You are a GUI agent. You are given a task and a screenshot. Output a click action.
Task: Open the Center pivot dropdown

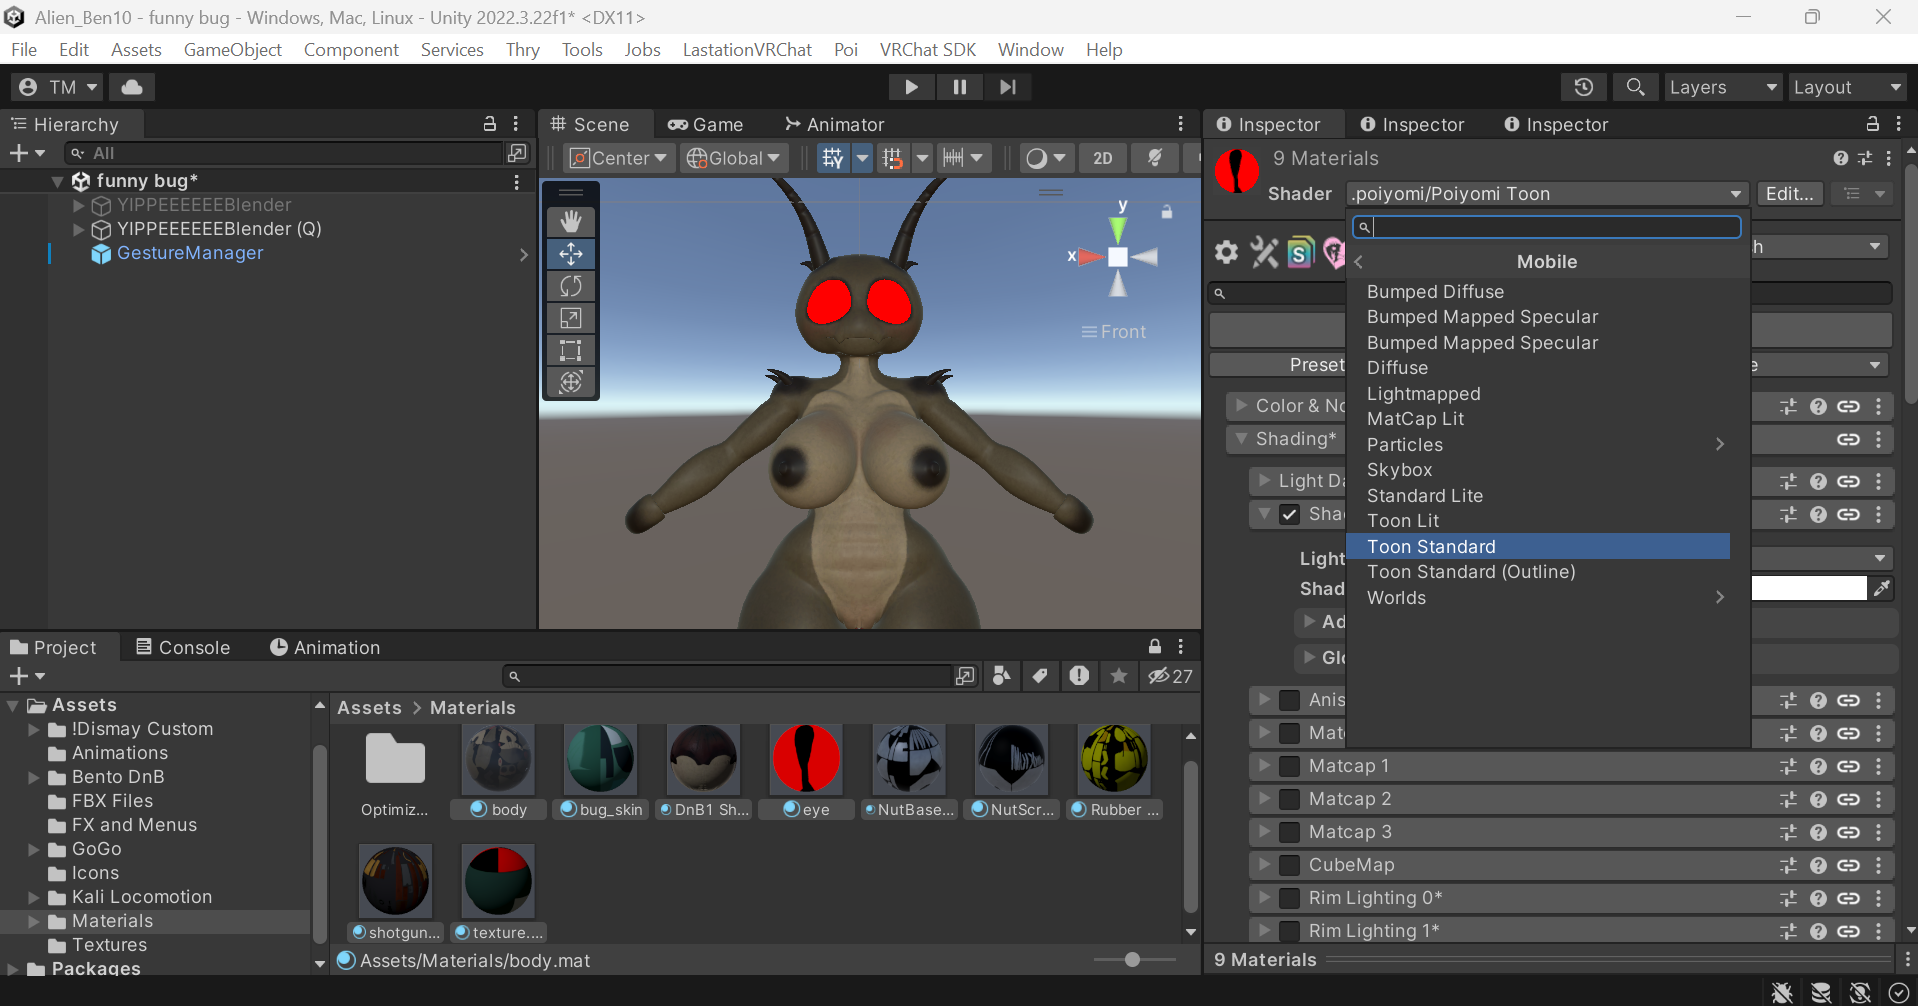[618, 158]
